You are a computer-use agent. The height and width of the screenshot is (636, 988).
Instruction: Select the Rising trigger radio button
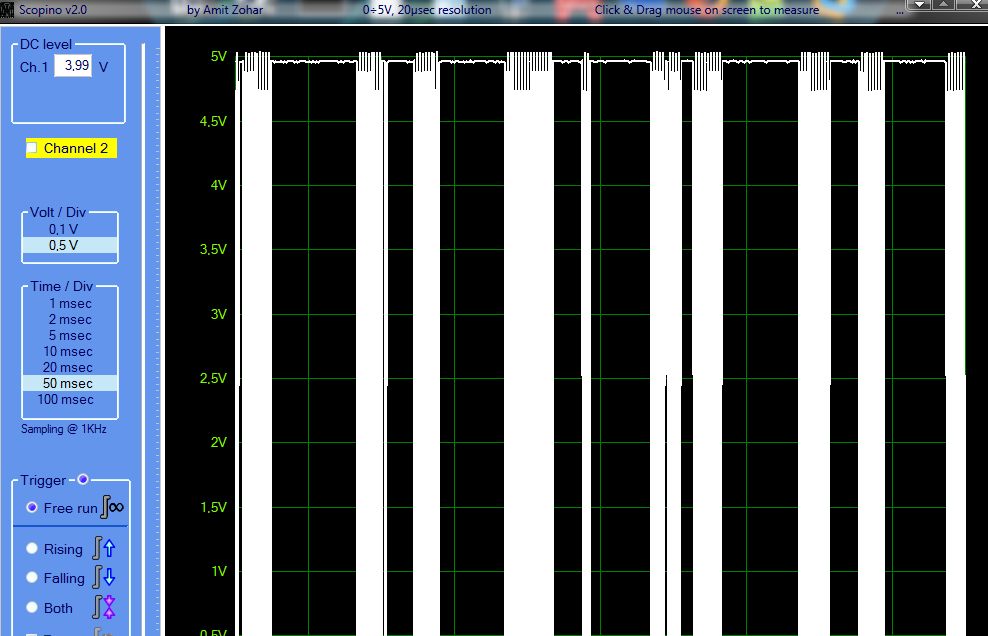tap(32, 549)
